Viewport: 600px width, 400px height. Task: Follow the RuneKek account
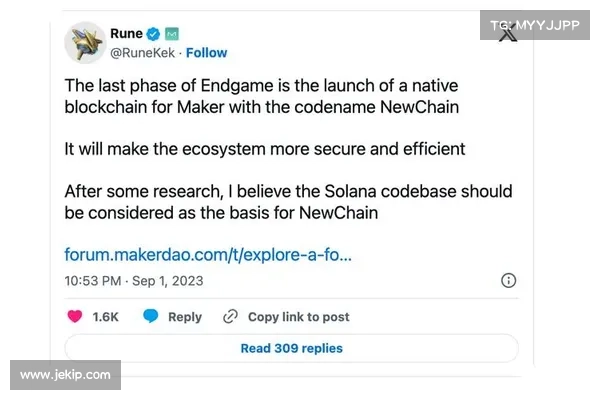[x=207, y=52]
